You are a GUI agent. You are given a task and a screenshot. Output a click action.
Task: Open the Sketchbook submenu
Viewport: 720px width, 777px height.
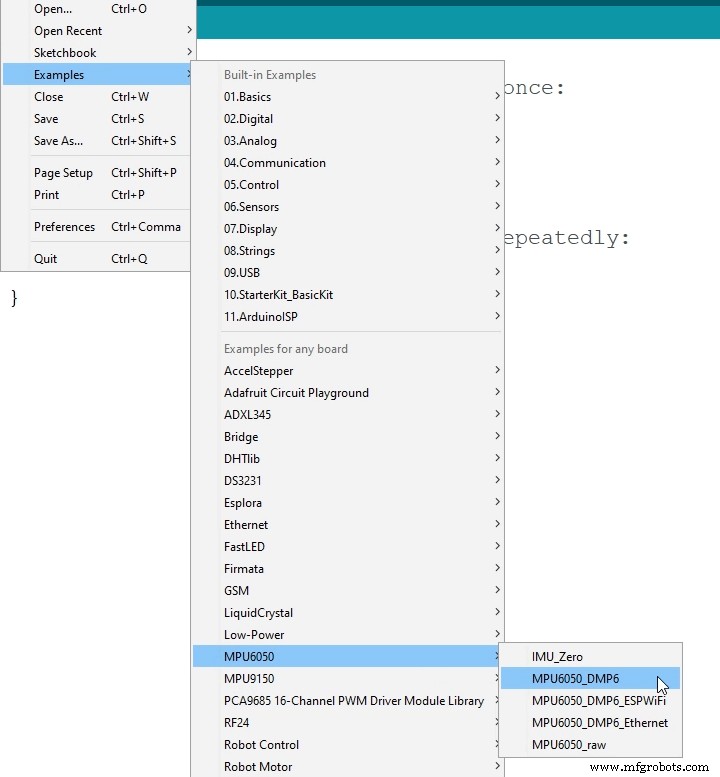pyautogui.click(x=97, y=53)
